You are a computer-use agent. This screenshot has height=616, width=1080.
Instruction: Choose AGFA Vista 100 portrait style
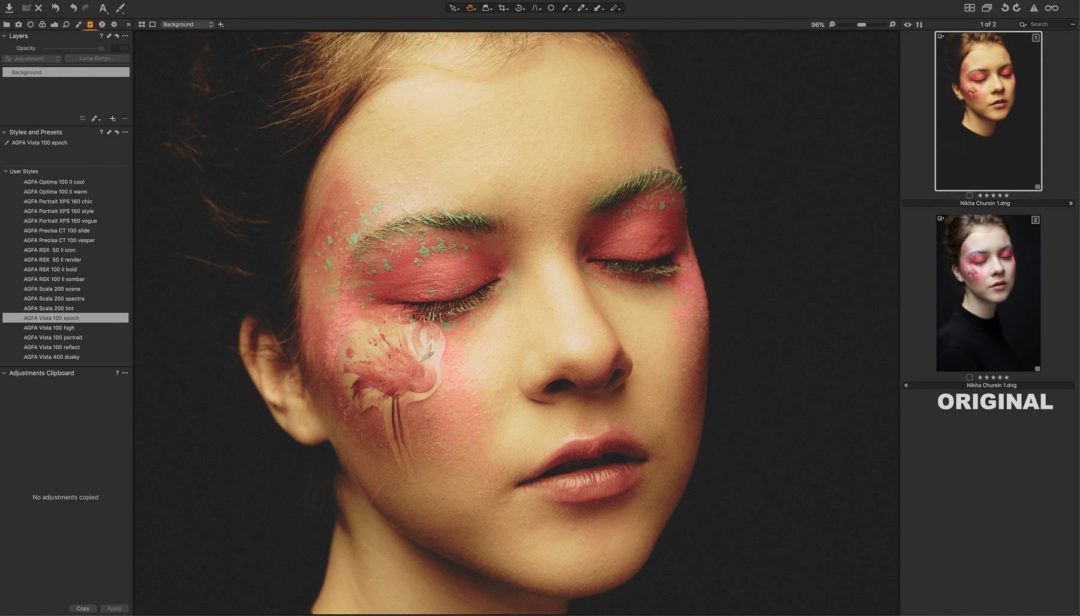tap(51, 337)
